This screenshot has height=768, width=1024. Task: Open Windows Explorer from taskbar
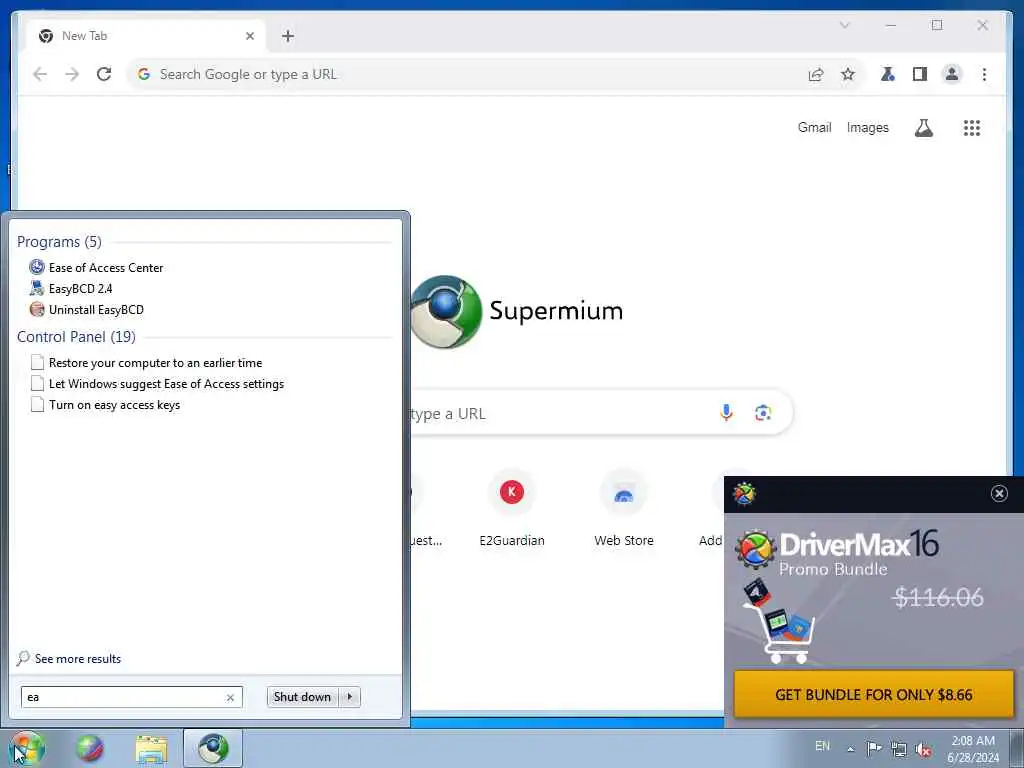coord(152,749)
